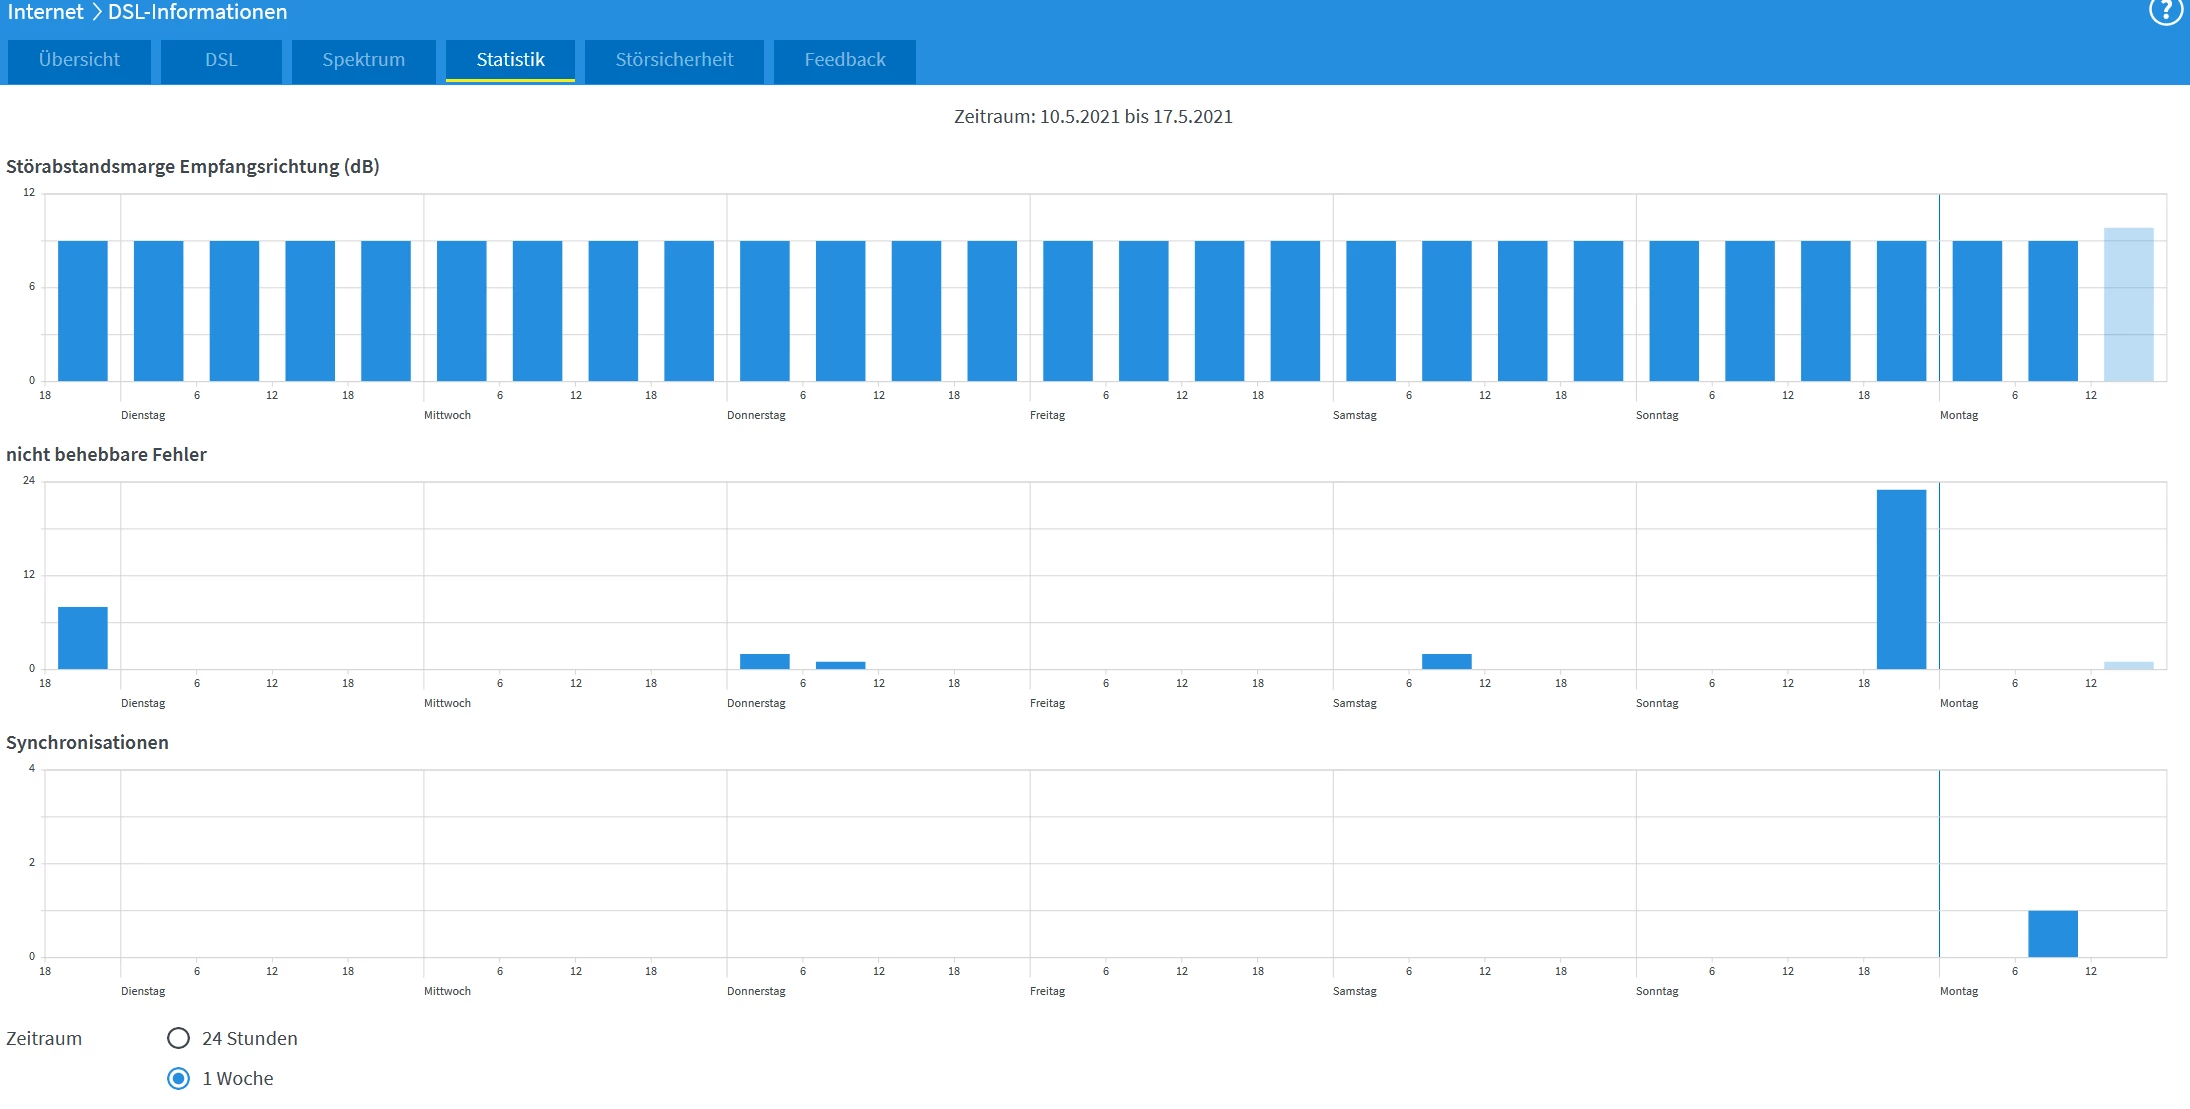Click the tallest error bar on Sonntag
This screenshot has height=1109, width=2190.
(1901, 579)
